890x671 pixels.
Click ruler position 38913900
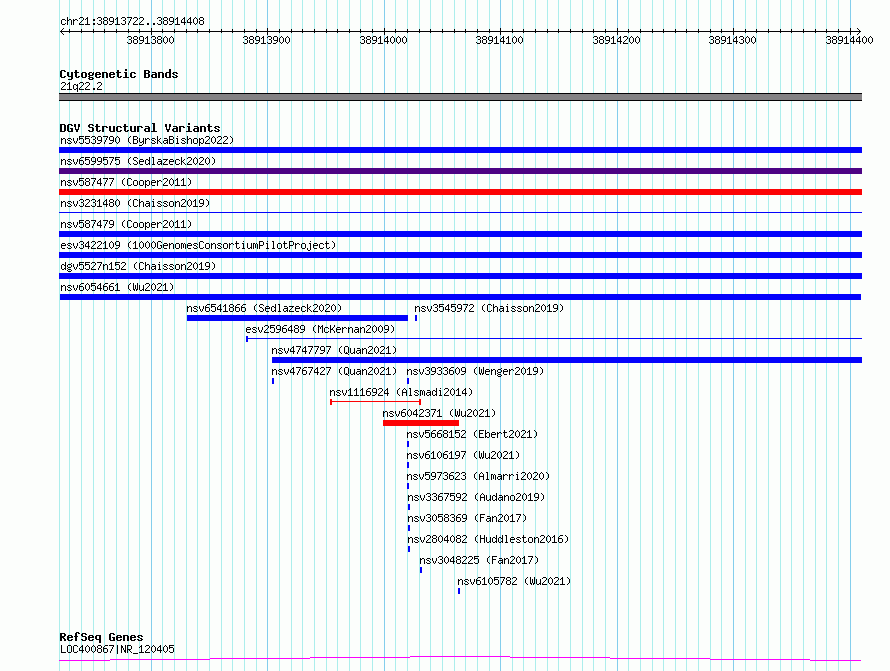click(x=266, y=40)
